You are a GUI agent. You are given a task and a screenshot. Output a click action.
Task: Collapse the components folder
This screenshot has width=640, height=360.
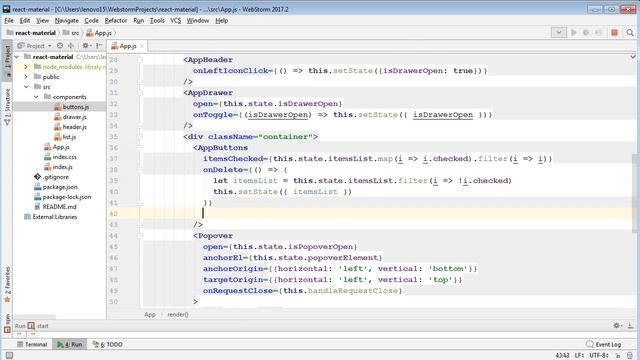[x=36, y=97]
